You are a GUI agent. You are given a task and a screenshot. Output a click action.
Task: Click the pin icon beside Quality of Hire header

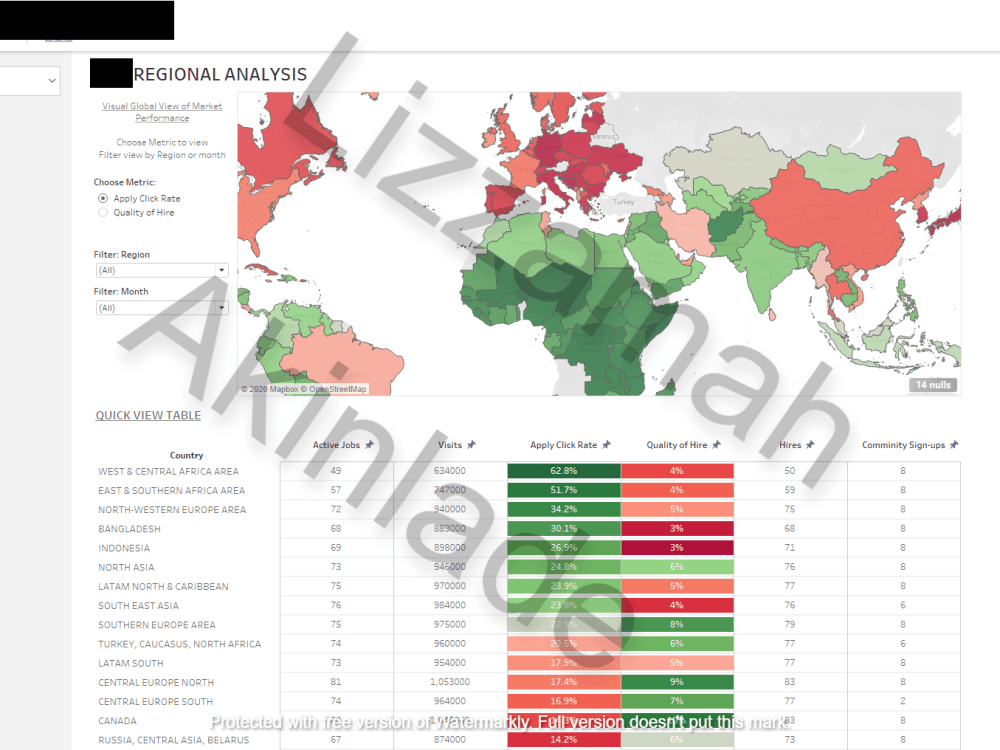pyautogui.click(x=716, y=445)
